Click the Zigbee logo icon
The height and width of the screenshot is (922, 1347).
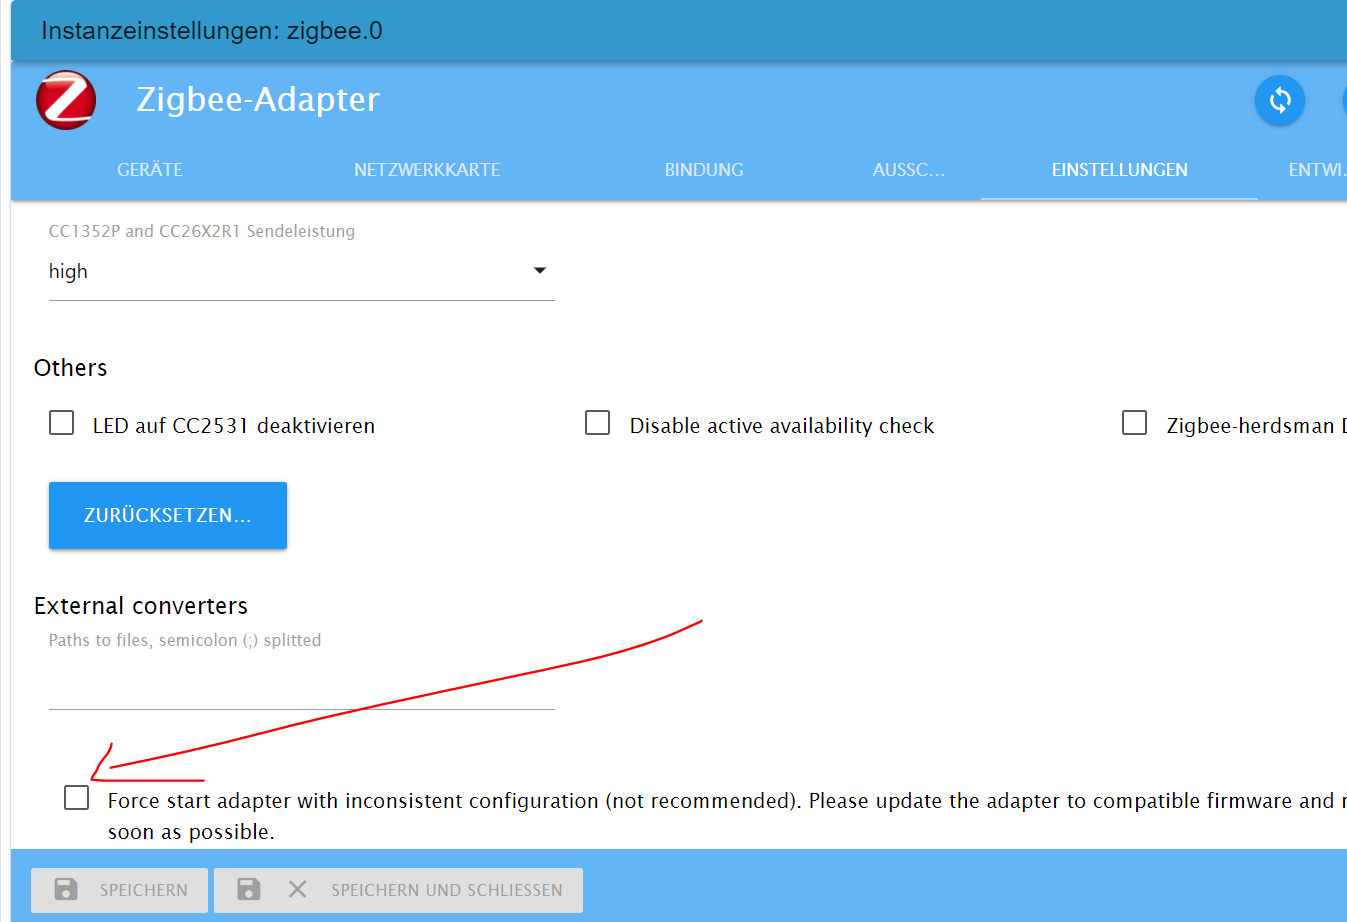[66, 100]
